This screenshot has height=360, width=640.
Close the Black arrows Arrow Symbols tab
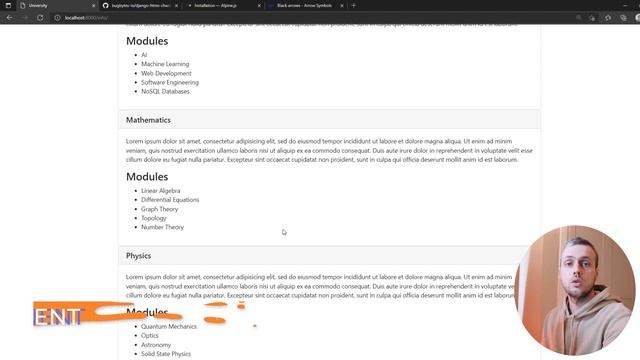coord(342,6)
